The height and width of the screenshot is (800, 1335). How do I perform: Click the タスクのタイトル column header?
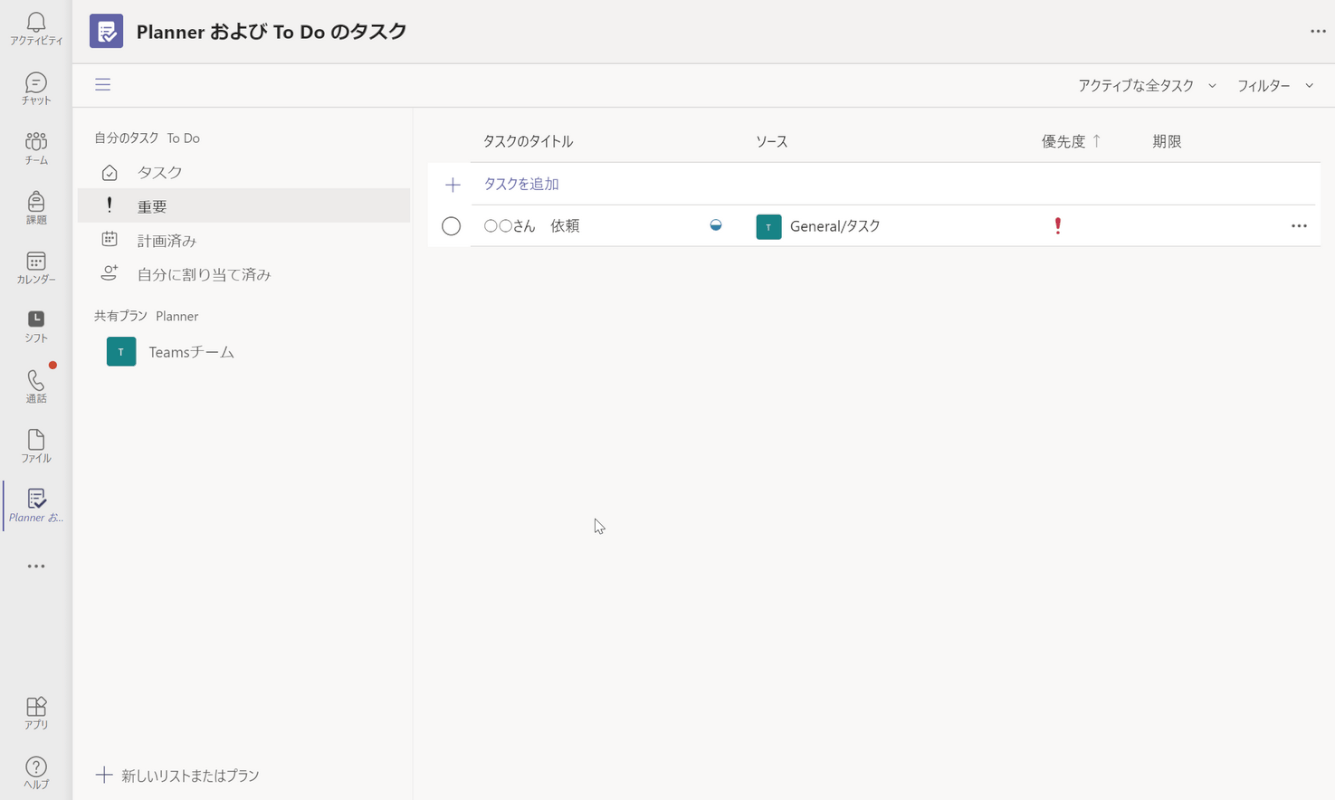(528, 142)
